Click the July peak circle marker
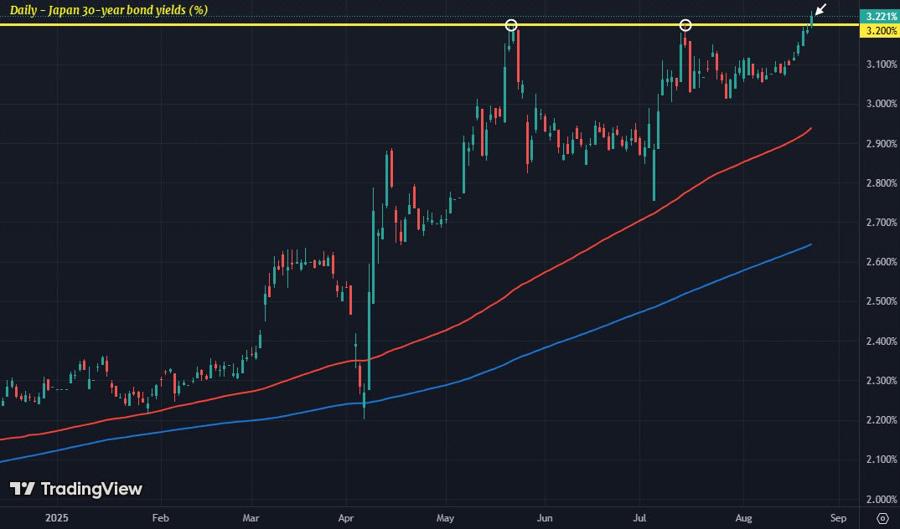This screenshot has width=900, height=529. pos(685,25)
